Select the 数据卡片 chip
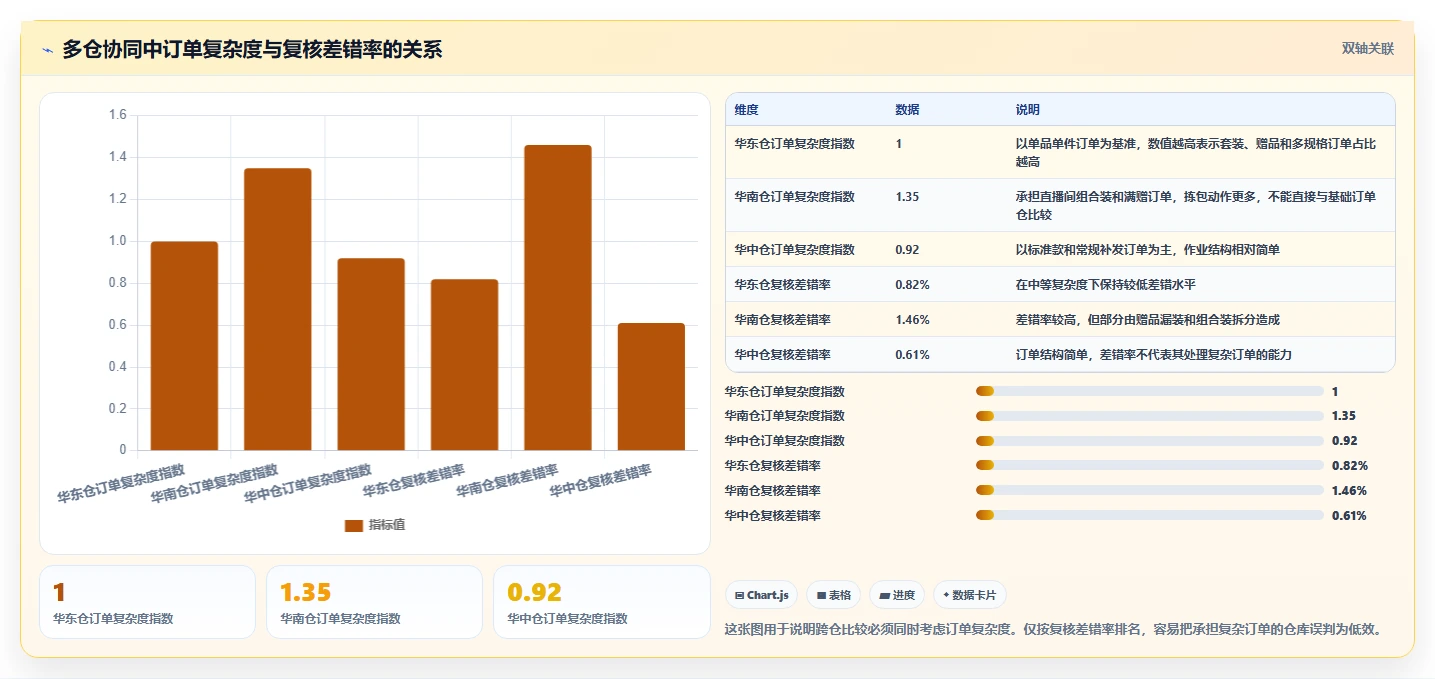This screenshot has height=679, width=1435. (x=970, y=595)
